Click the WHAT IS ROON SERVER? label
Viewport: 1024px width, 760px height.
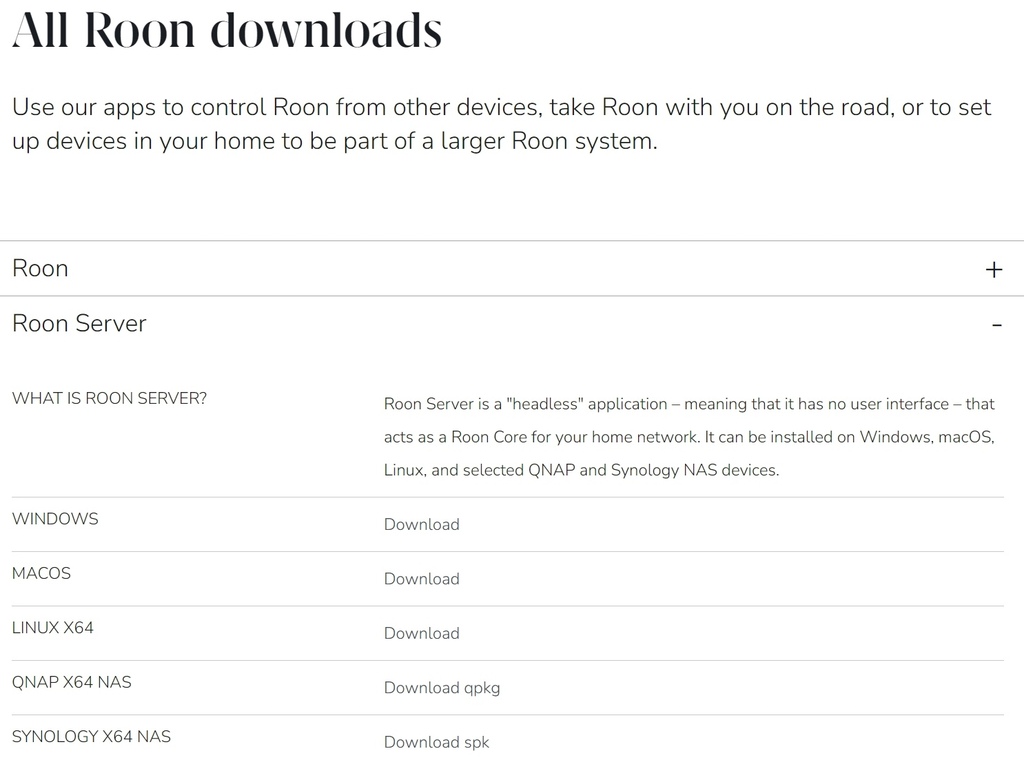pos(109,398)
